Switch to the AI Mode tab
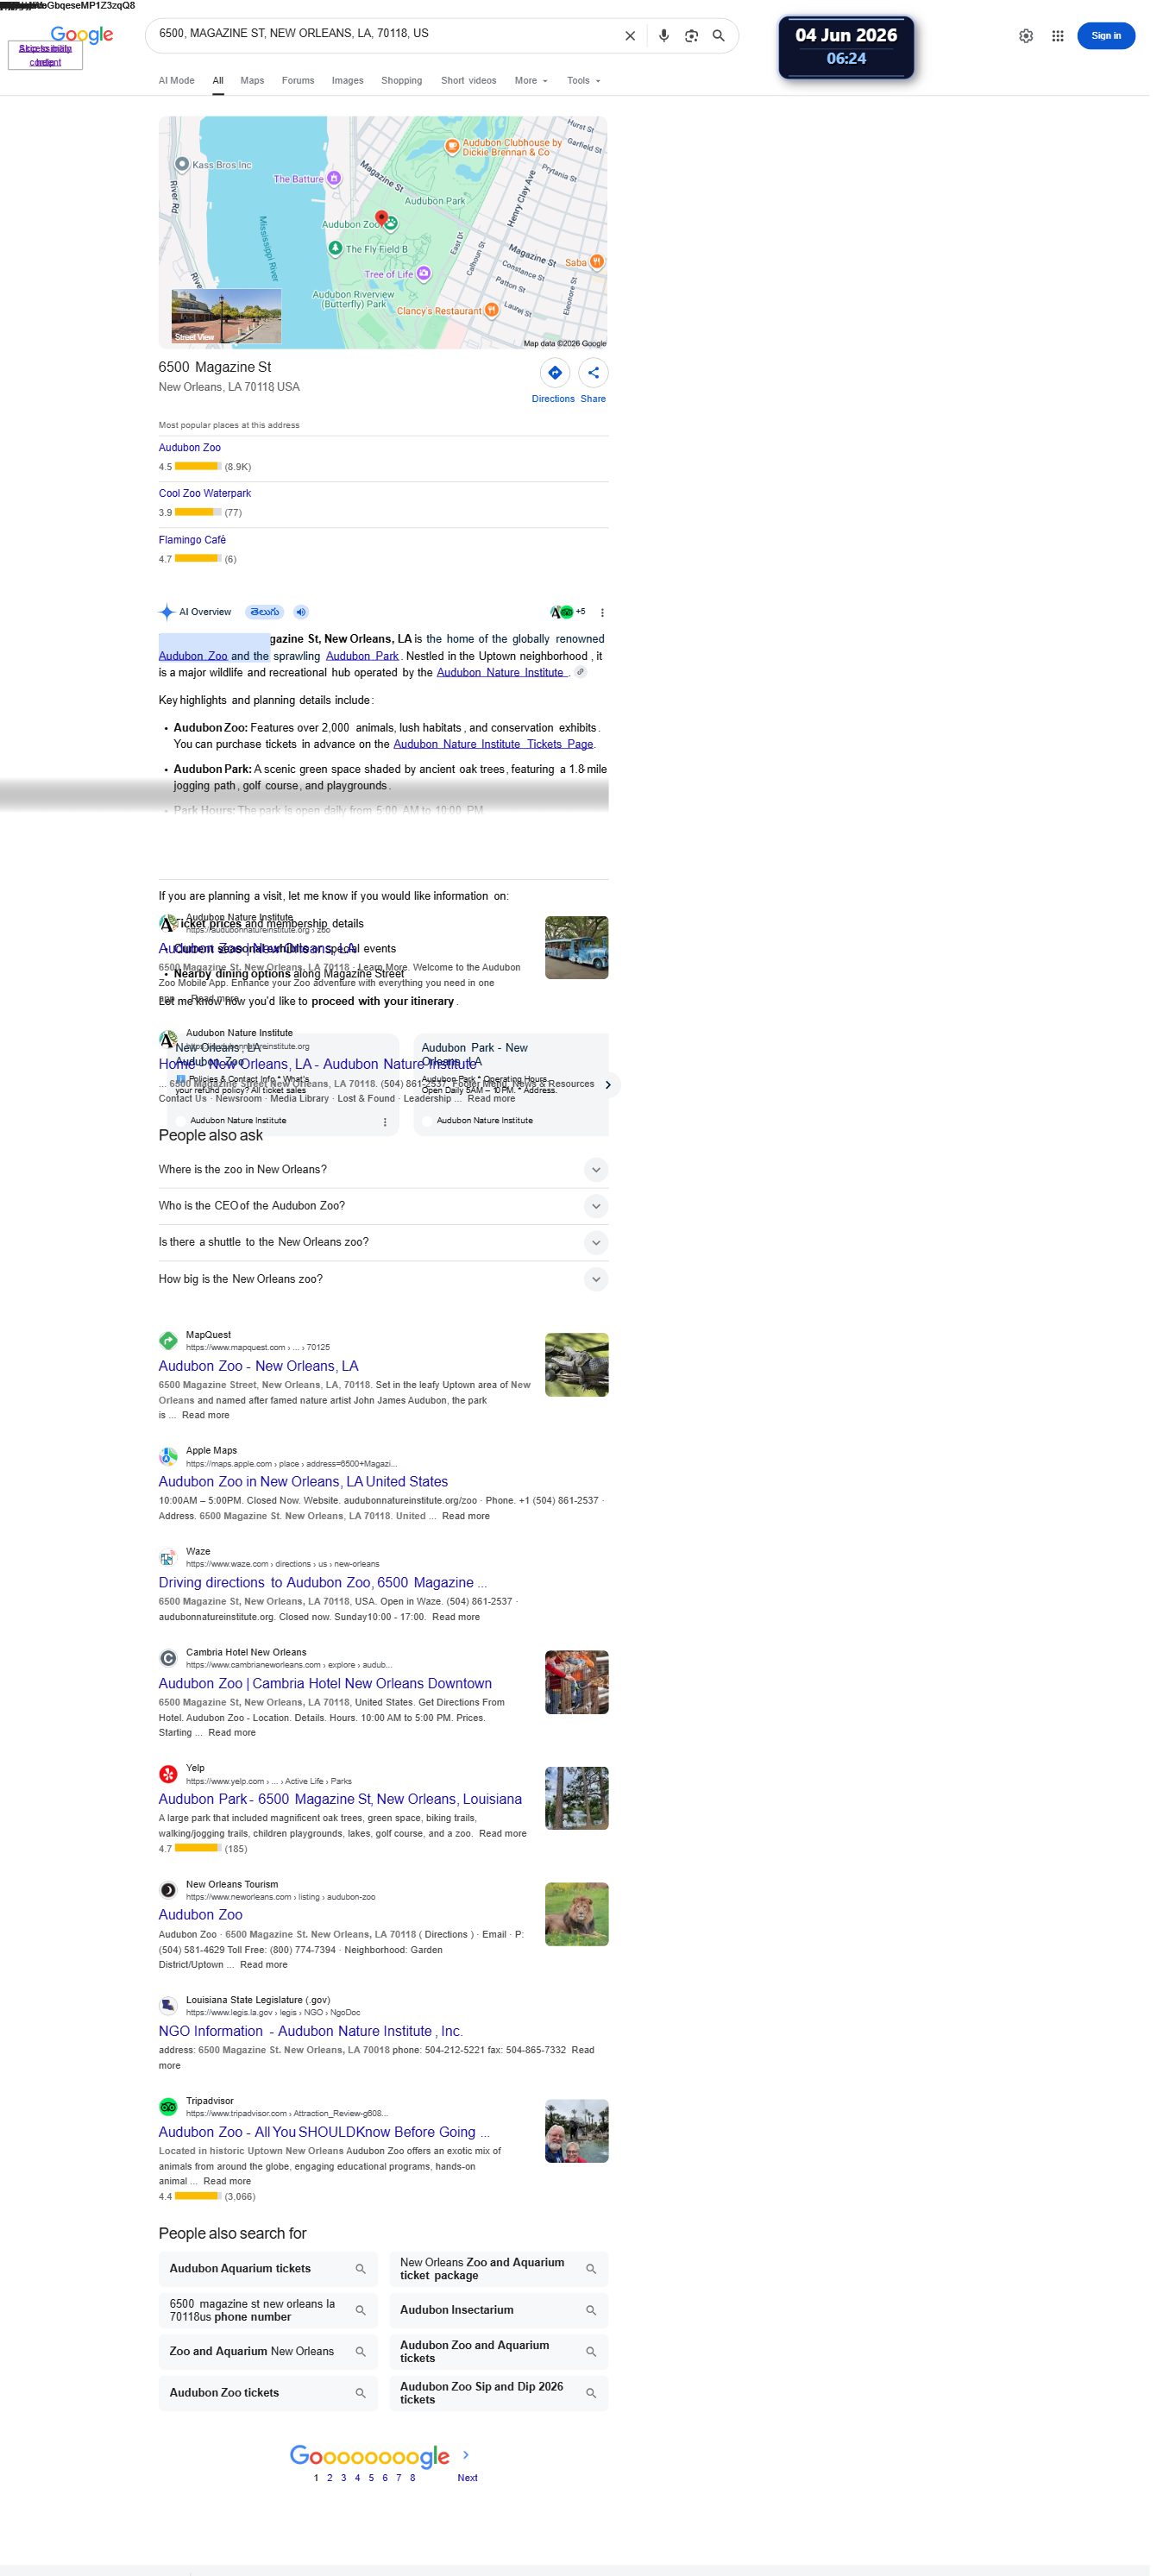Screen dimensions: 1163x2576 coord(178,82)
